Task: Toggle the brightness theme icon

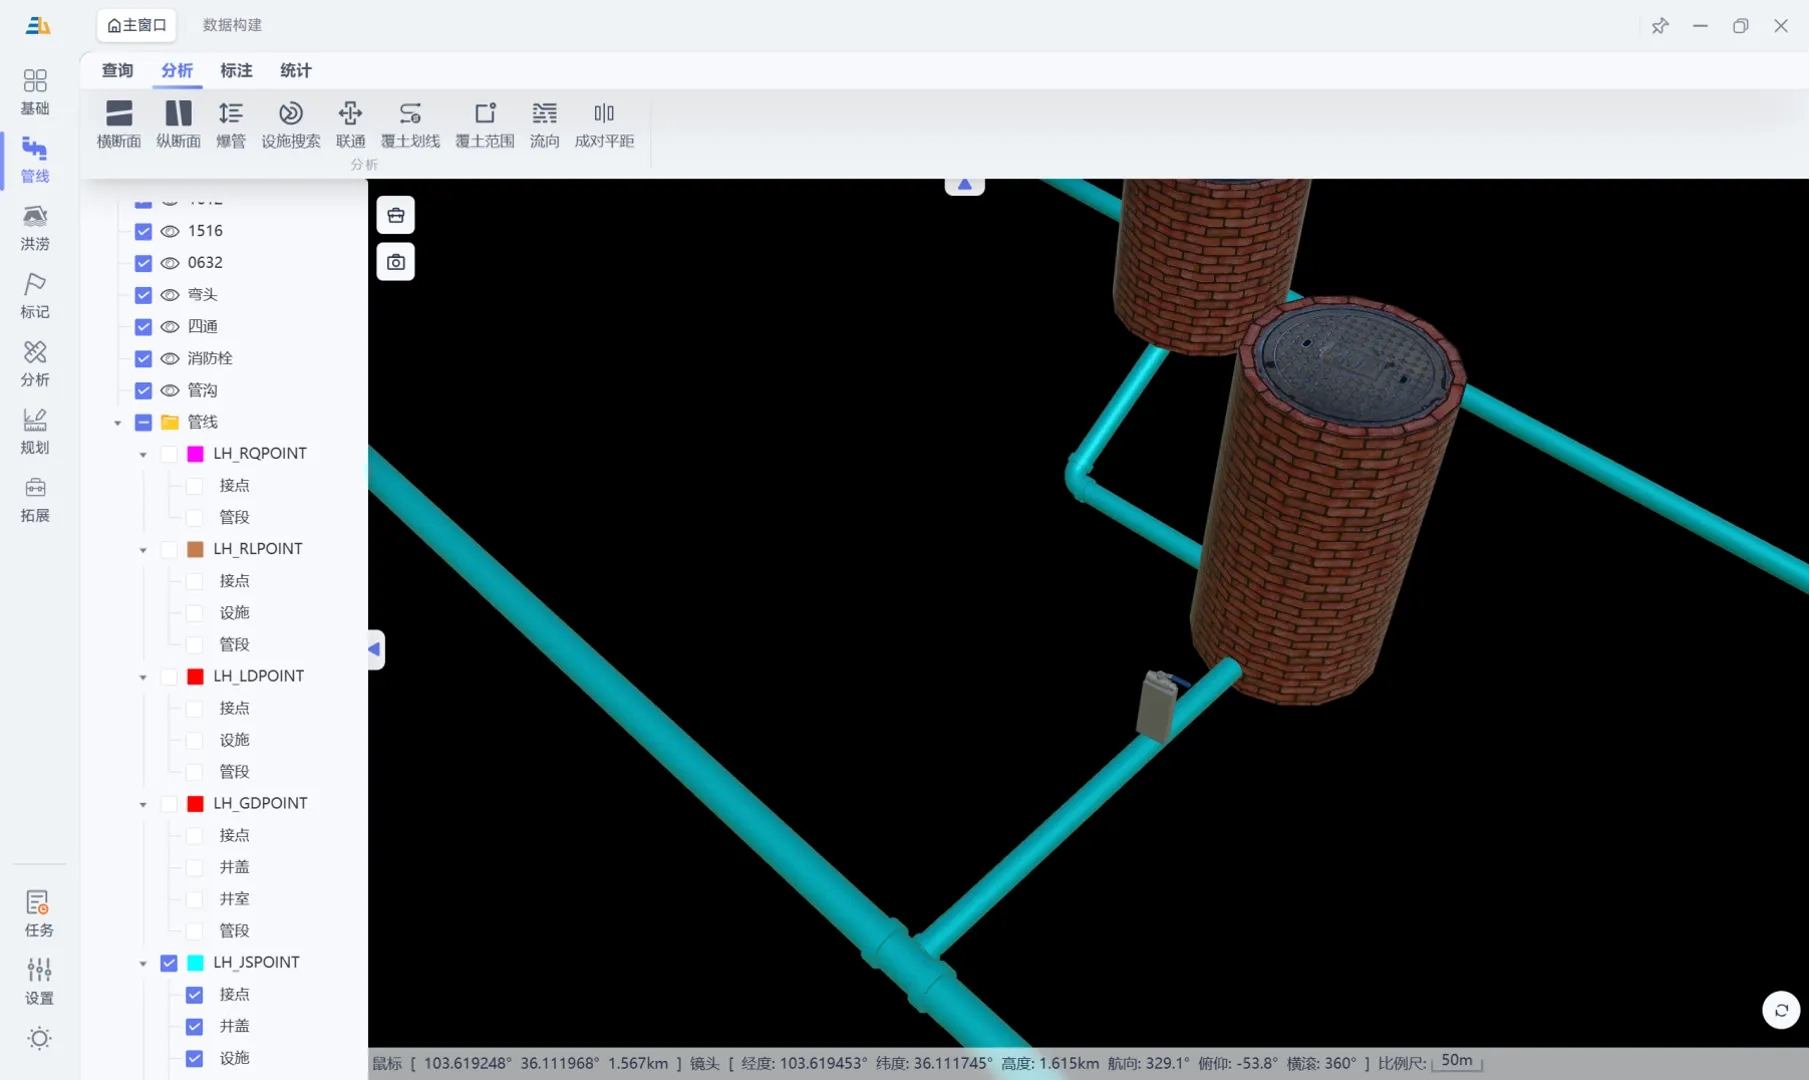Action: [39, 1038]
